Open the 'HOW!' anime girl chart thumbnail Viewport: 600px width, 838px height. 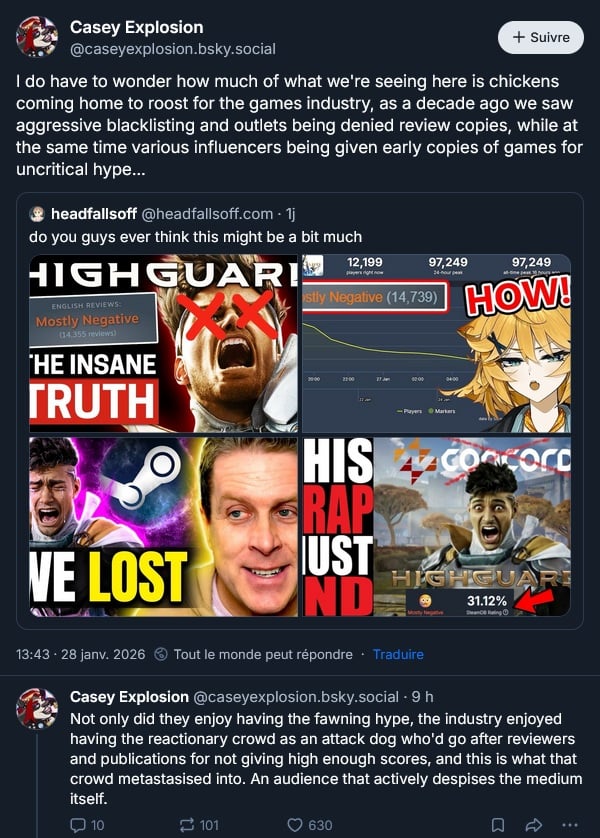point(437,344)
